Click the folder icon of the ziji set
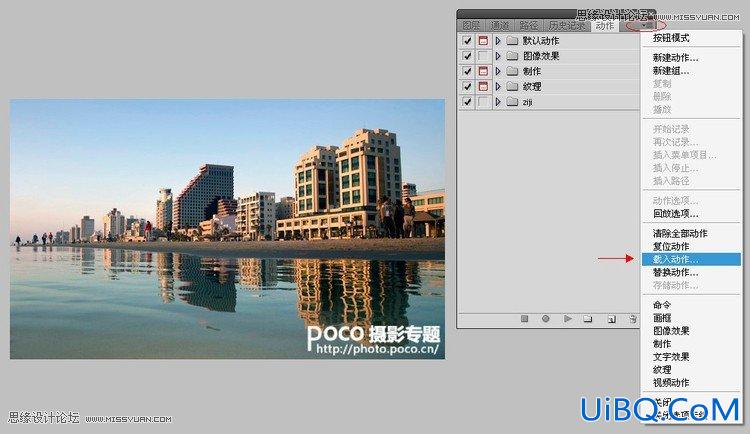 point(512,102)
